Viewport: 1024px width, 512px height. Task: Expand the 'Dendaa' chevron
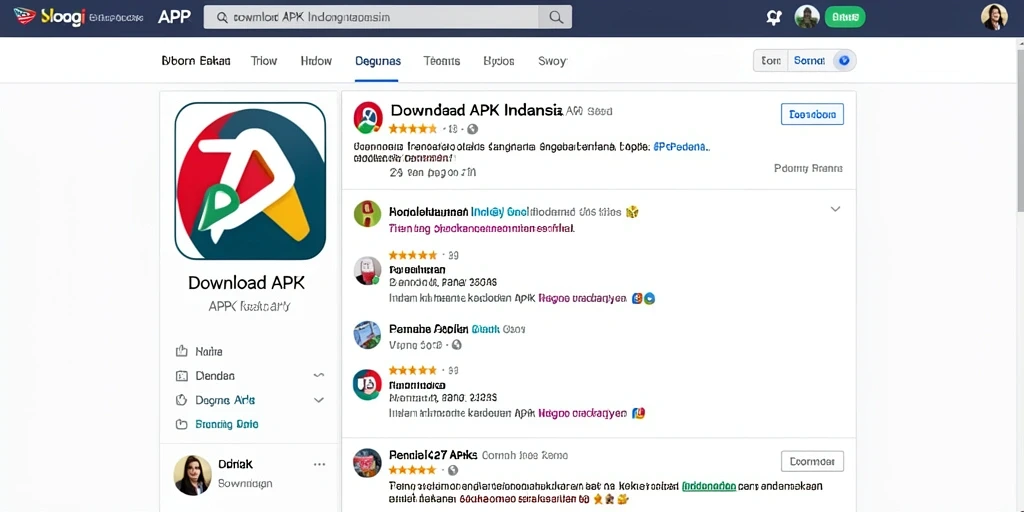pyautogui.click(x=319, y=376)
